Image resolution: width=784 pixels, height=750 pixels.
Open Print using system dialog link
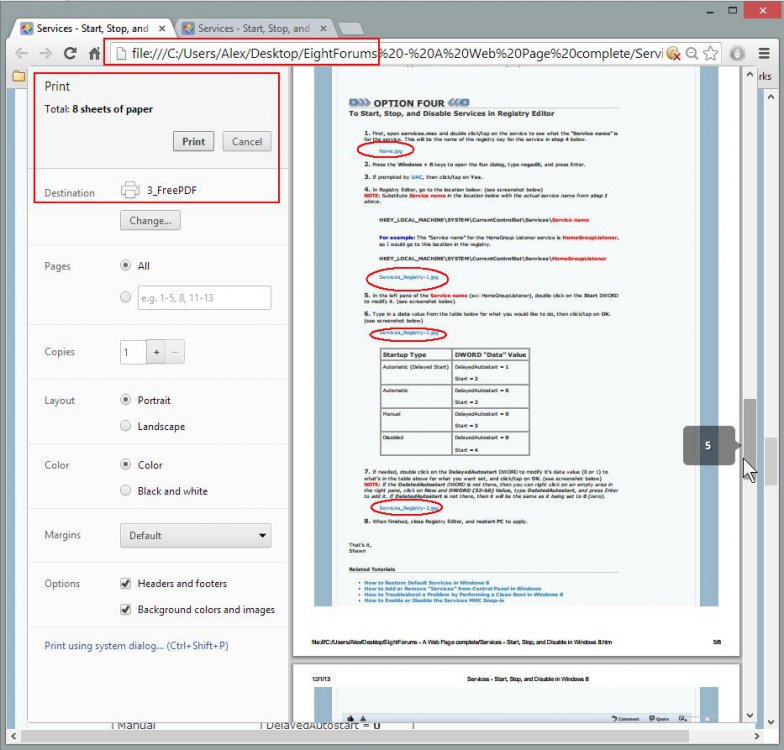[136, 646]
